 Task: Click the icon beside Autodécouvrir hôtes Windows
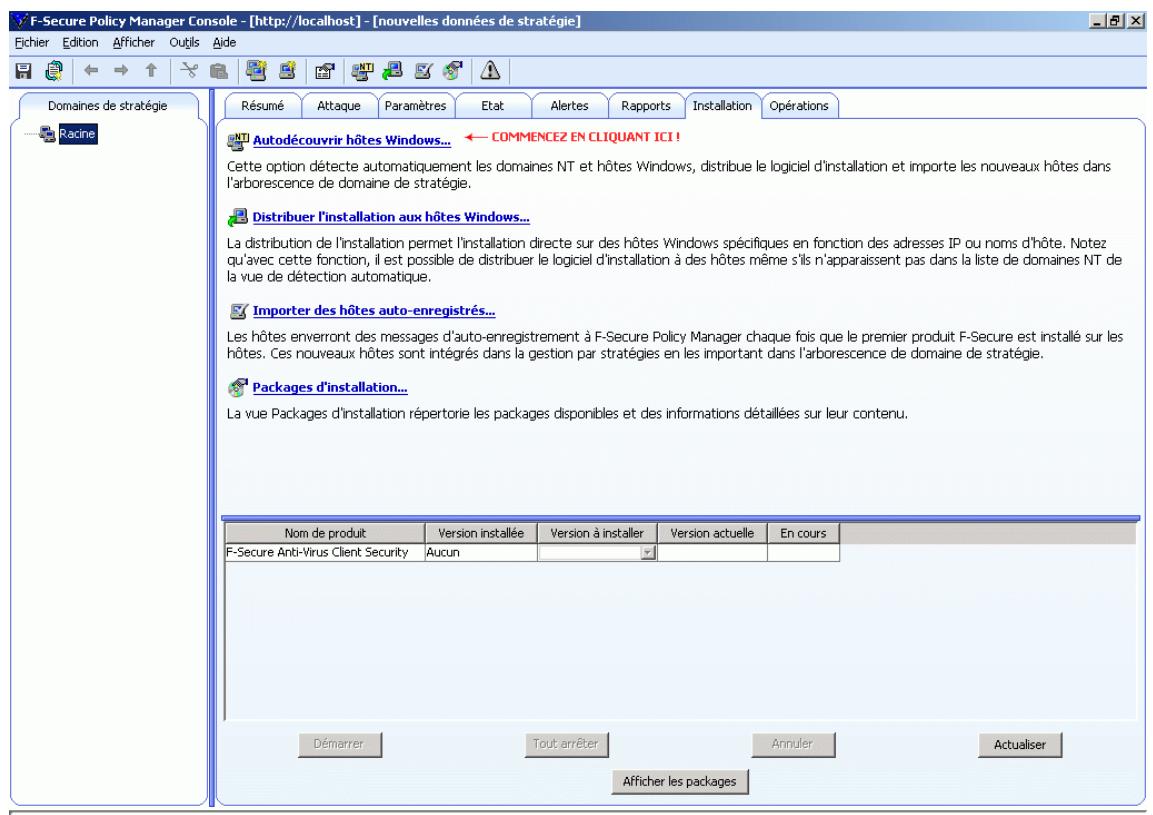(x=238, y=140)
